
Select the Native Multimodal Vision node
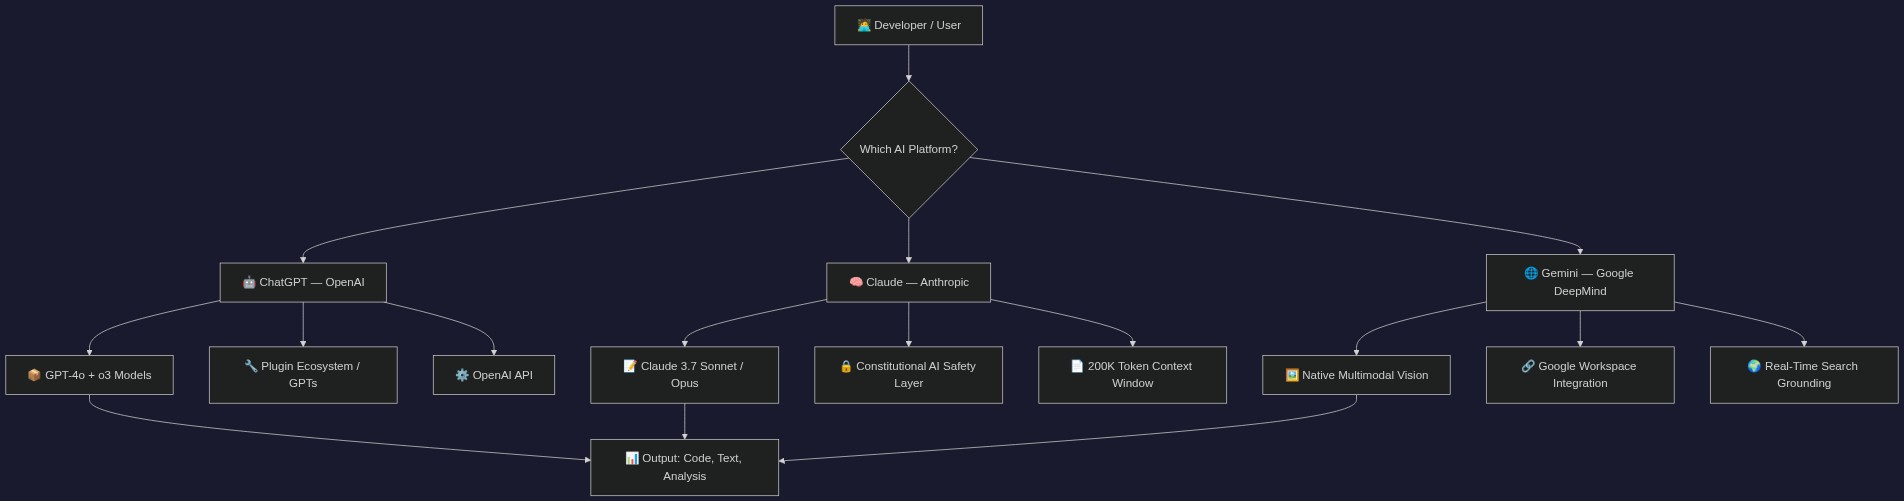(1356, 375)
